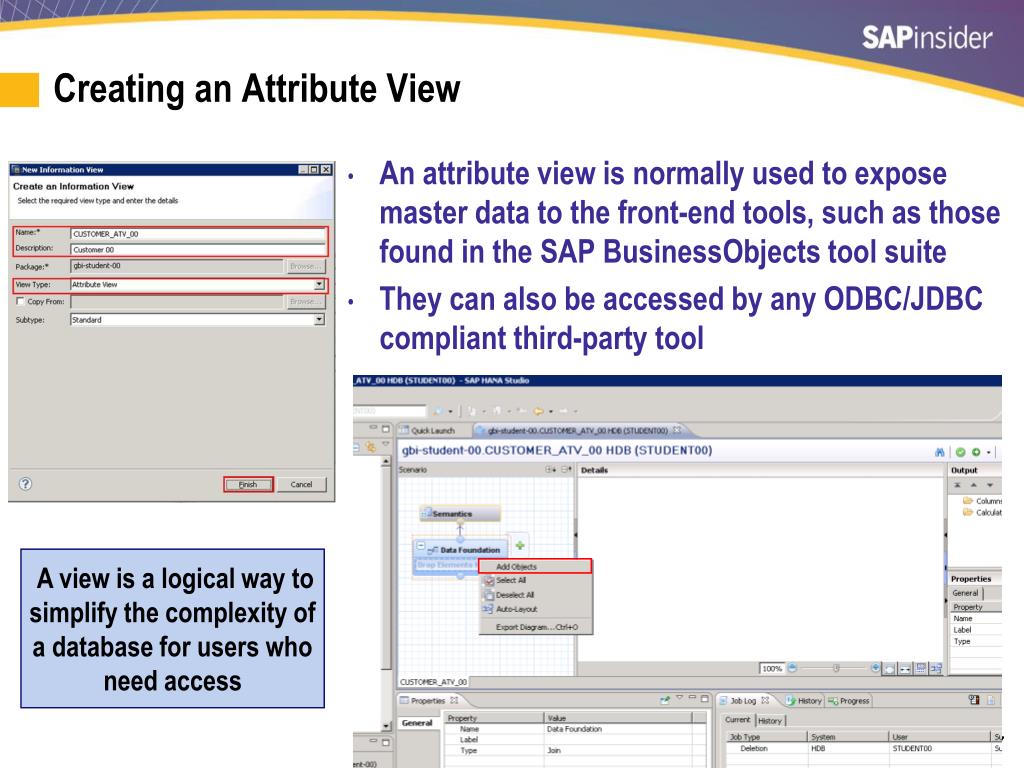
Task: Choose Select All from the context menu
Action: coord(536,580)
